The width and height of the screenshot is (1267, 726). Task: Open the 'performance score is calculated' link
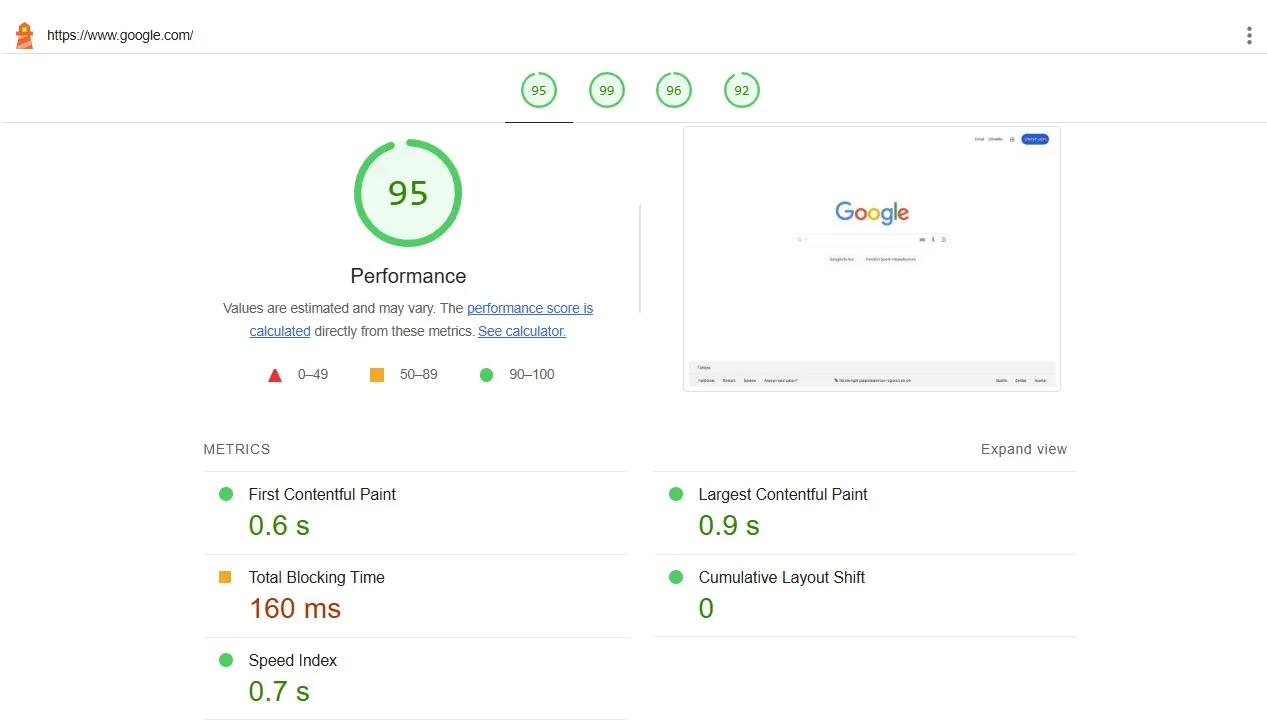(x=530, y=308)
